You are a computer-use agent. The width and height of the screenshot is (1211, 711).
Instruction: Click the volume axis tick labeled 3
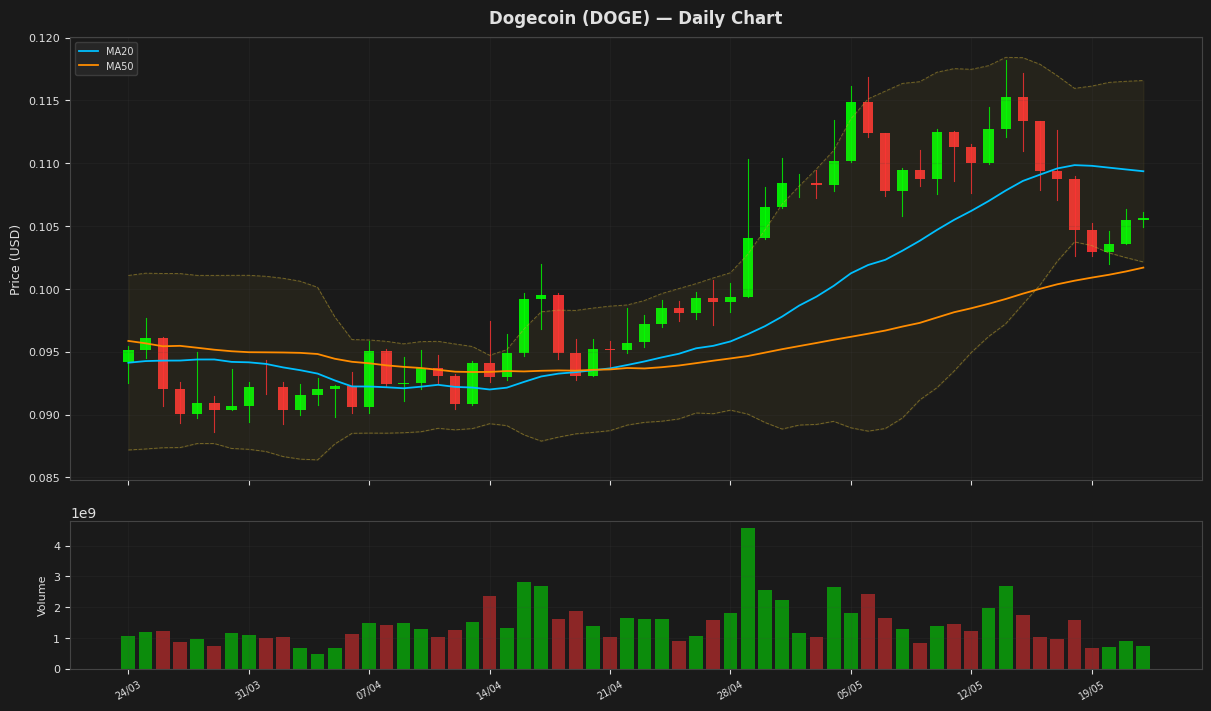(57, 577)
